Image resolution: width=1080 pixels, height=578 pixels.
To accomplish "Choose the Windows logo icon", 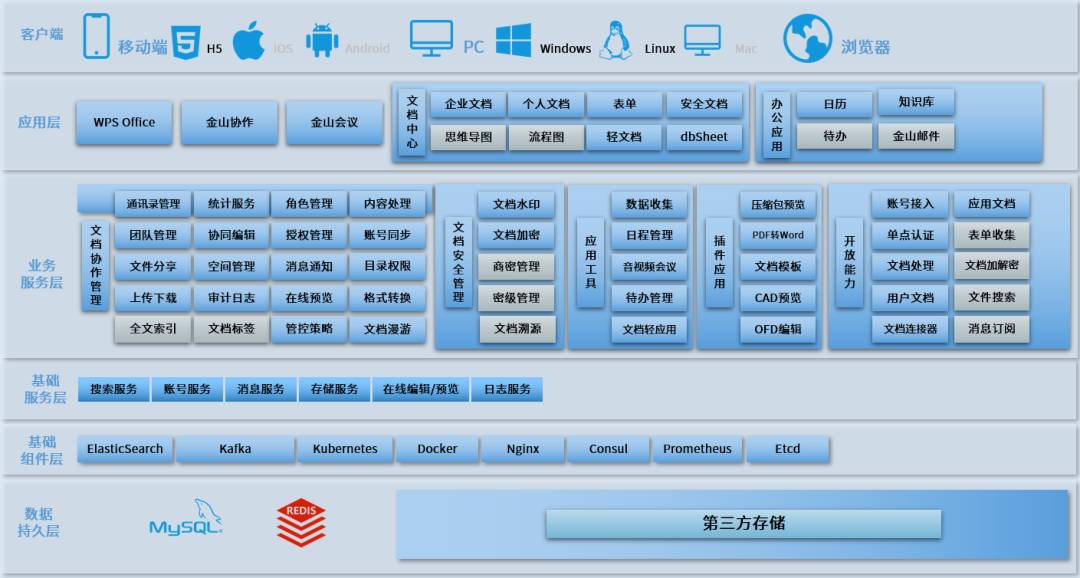I will click(x=514, y=41).
